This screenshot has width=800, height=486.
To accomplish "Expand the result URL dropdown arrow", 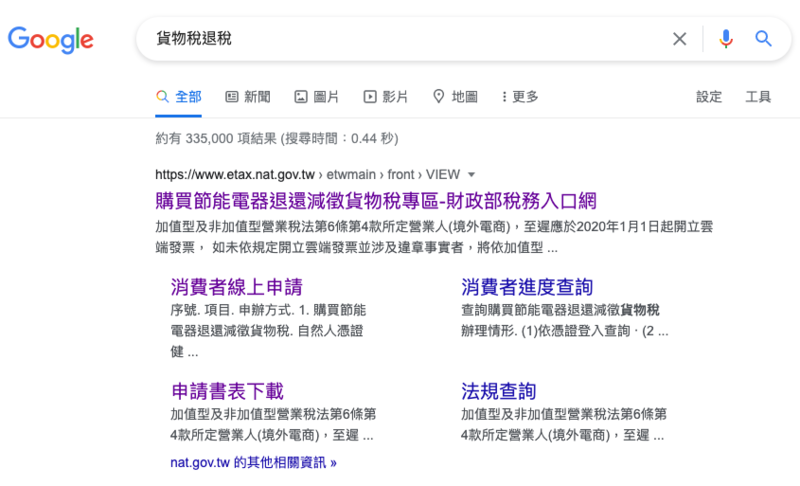I will 471,174.
